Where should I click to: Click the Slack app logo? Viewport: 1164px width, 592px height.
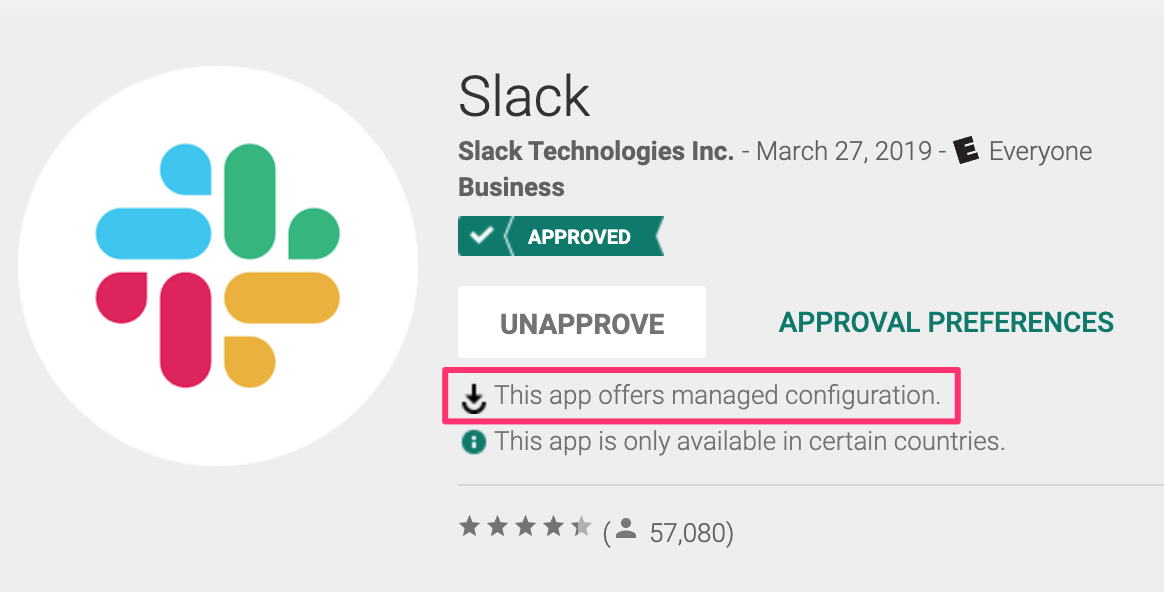(218, 265)
